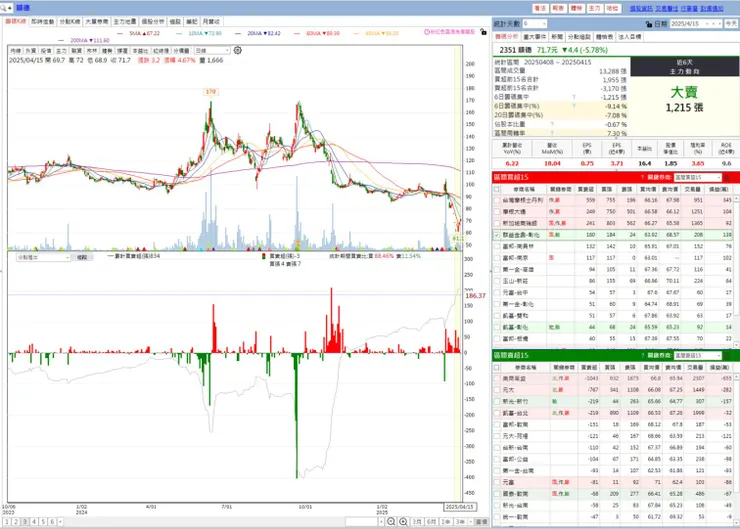Open the 新聞 tab in right panel

pos(557,36)
